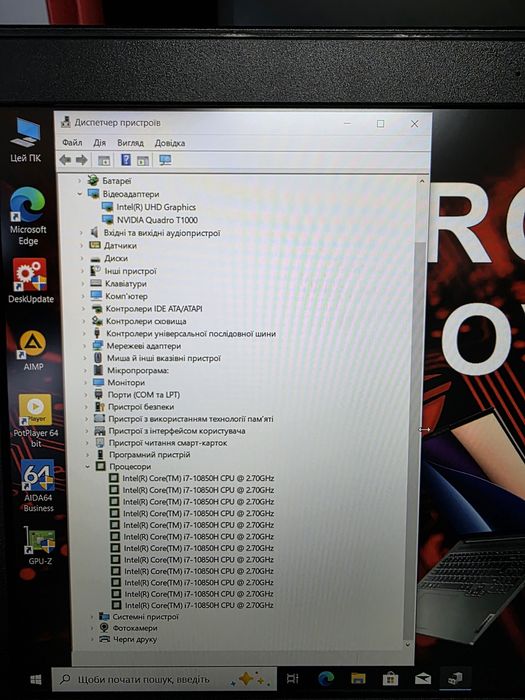This screenshot has height=700, width=525.
Task: Open Цей ПК desktop icon
Action: coord(25,141)
